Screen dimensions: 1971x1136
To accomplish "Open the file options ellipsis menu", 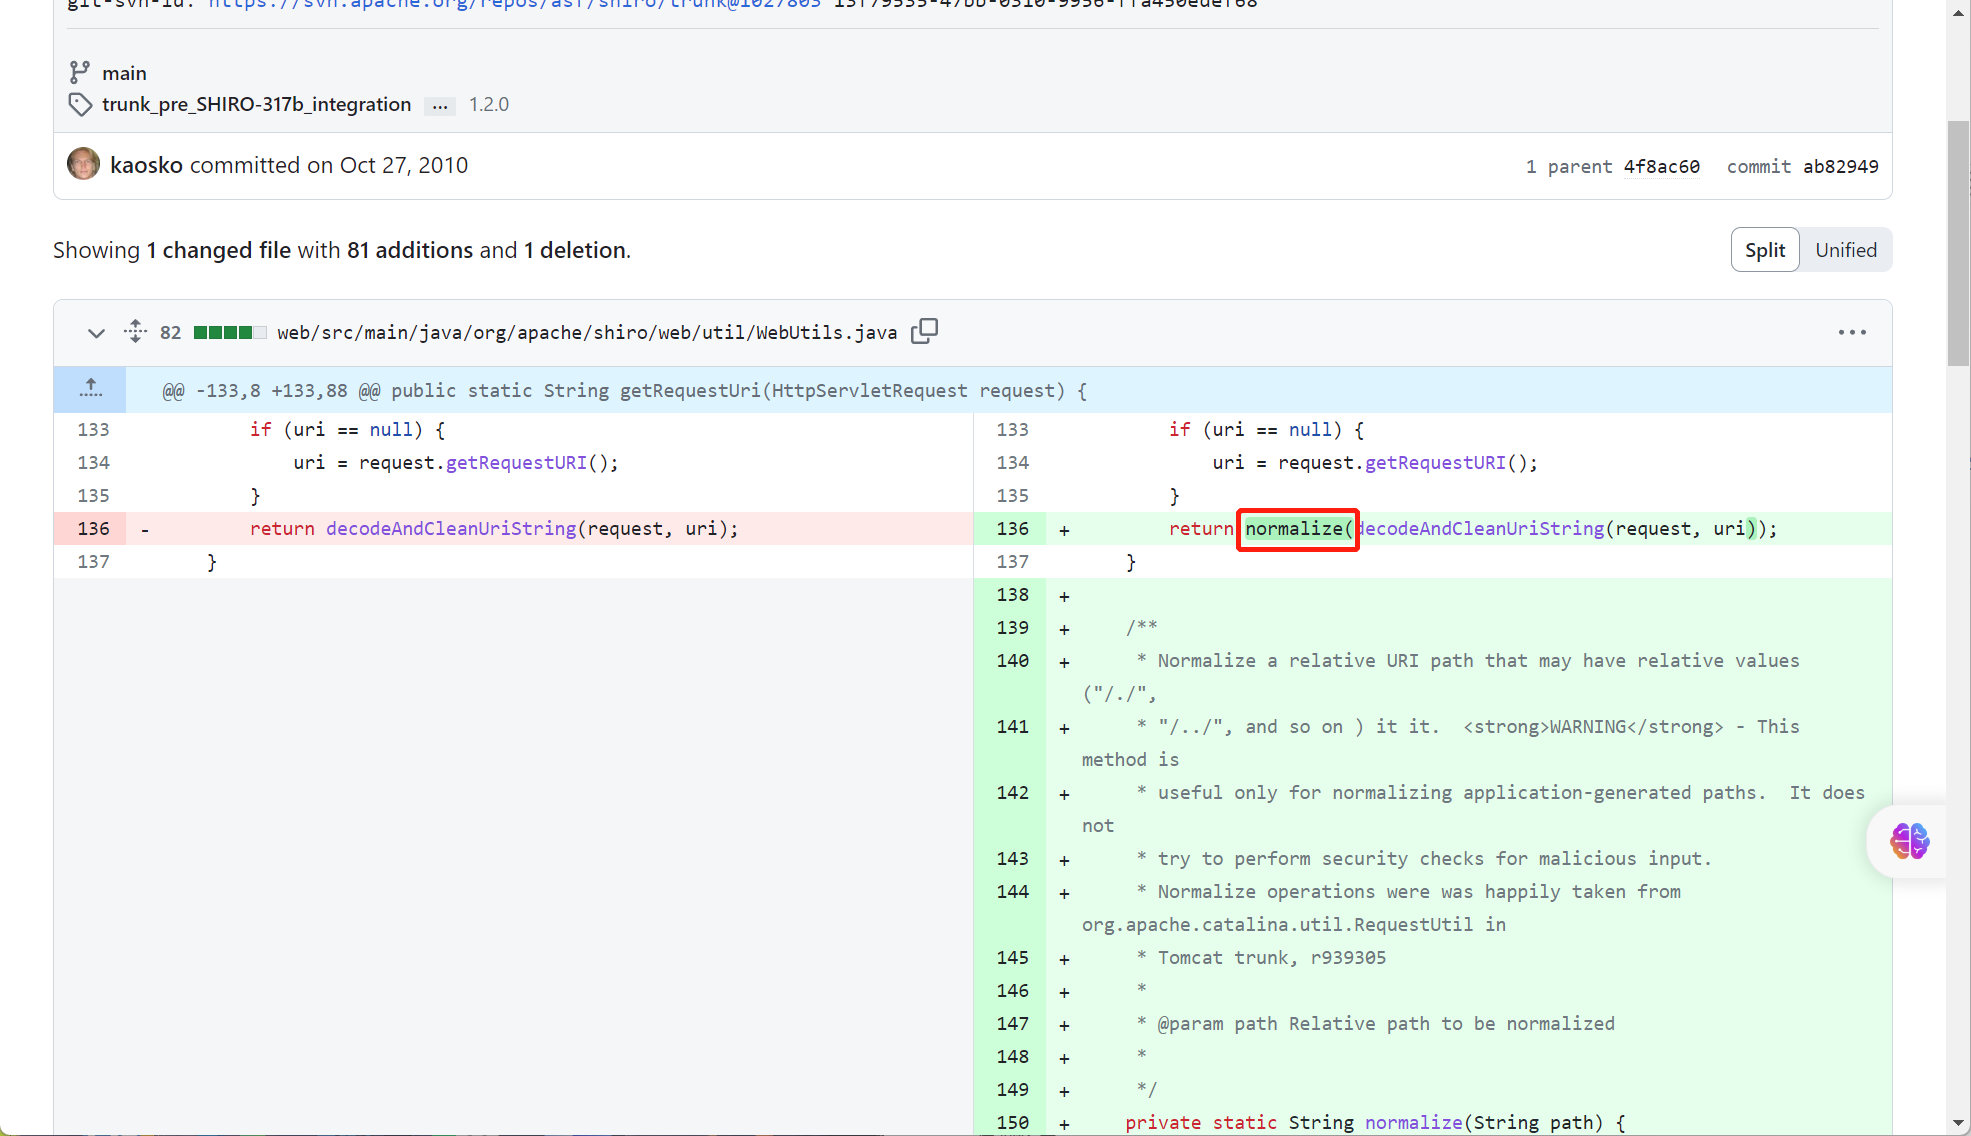I will tap(1851, 332).
